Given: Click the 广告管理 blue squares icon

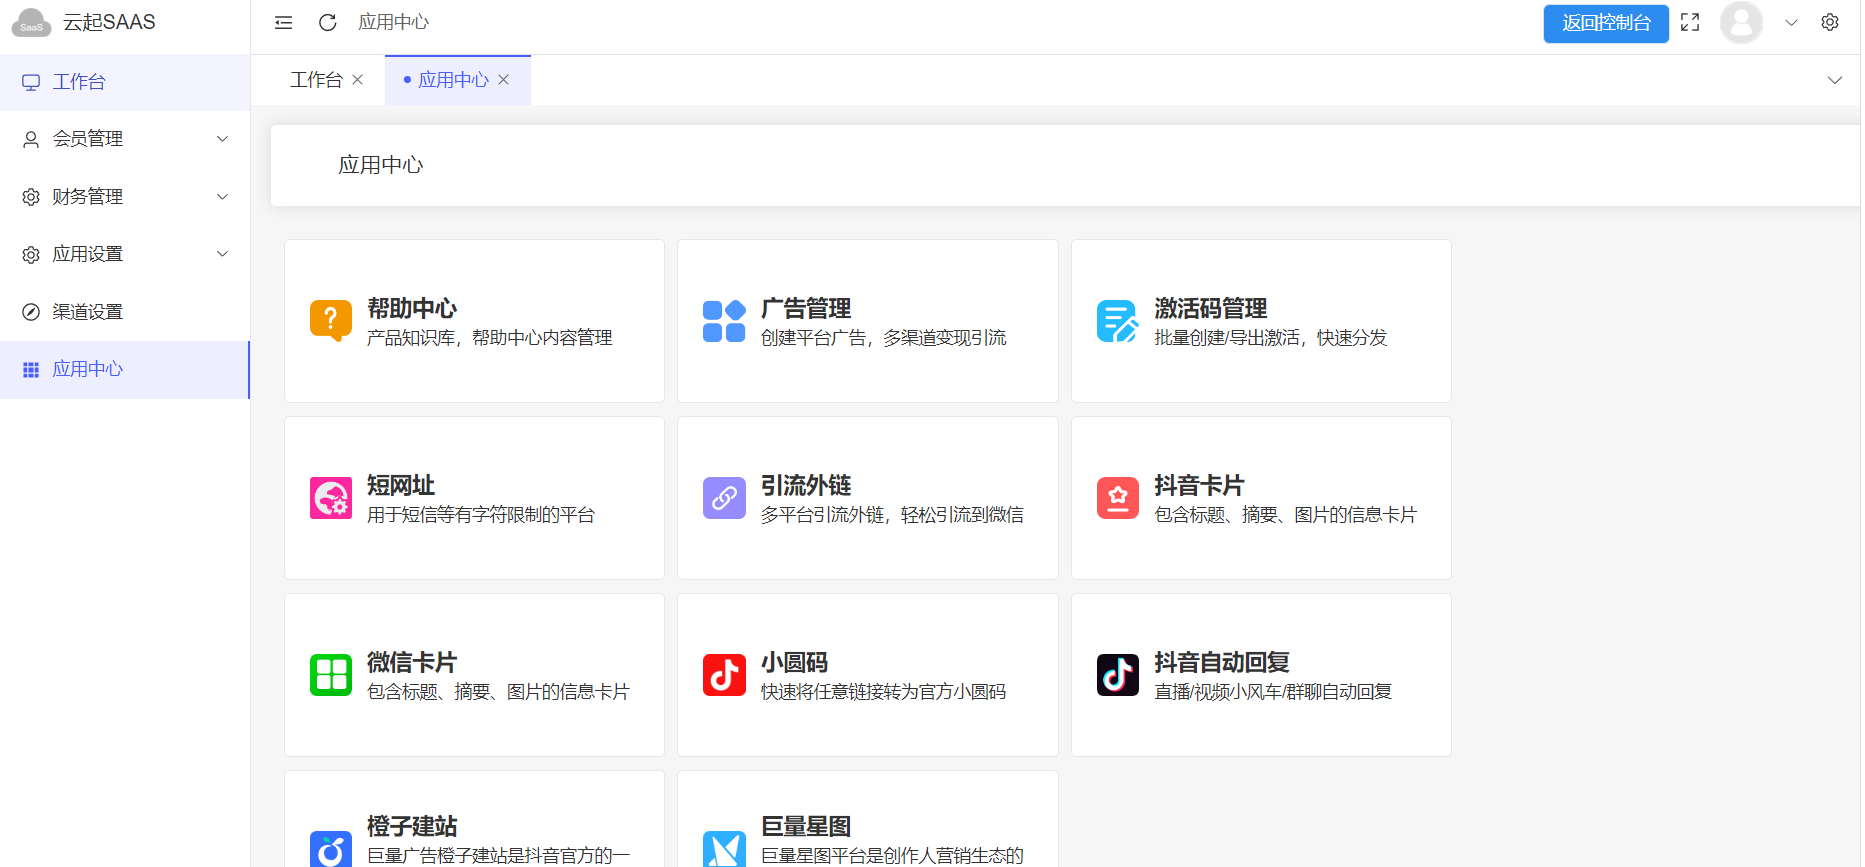Looking at the screenshot, I should (x=724, y=321).
